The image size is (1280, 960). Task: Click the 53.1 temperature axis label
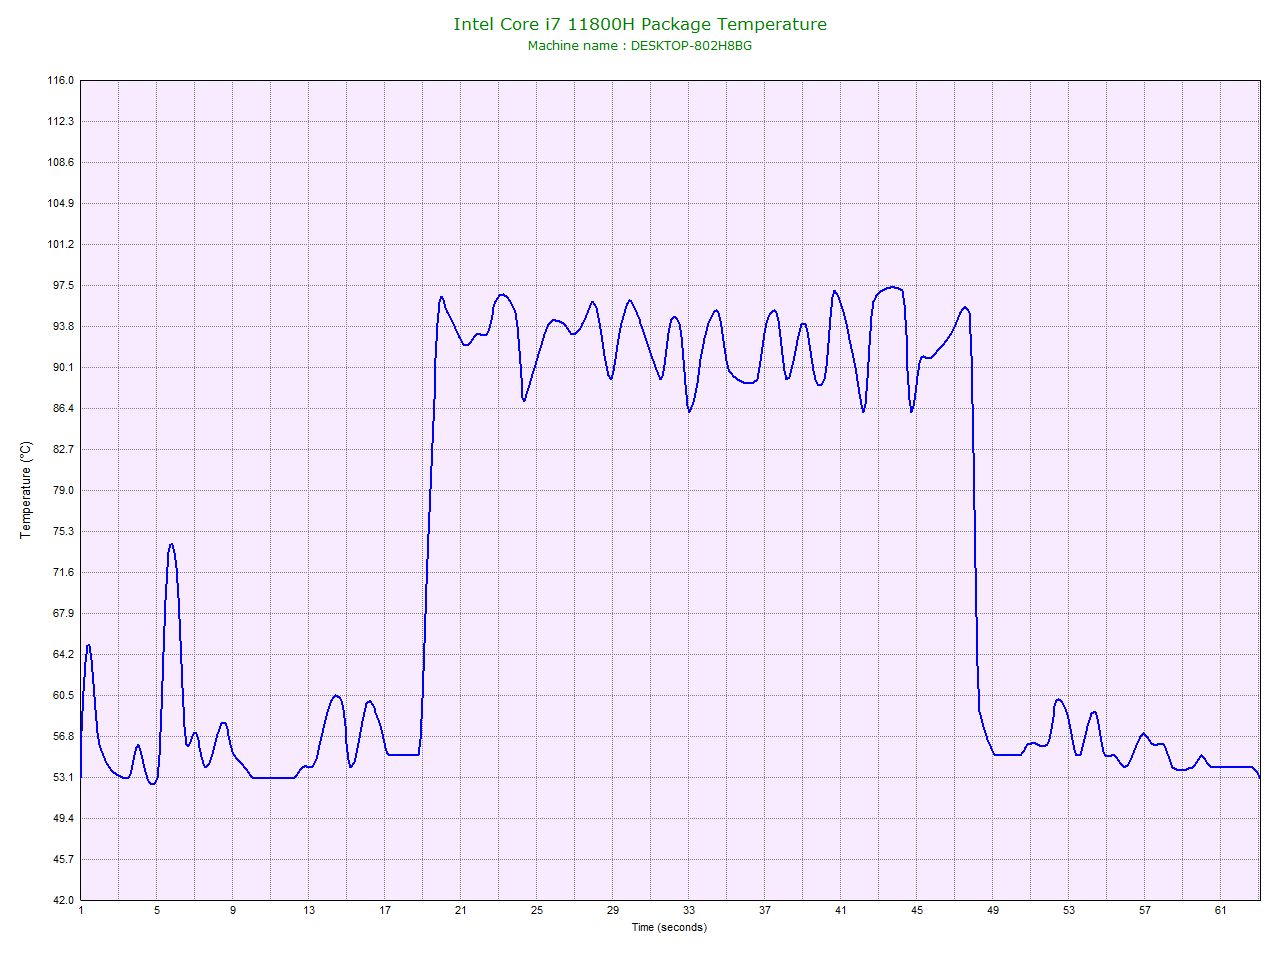pos(63,777)
